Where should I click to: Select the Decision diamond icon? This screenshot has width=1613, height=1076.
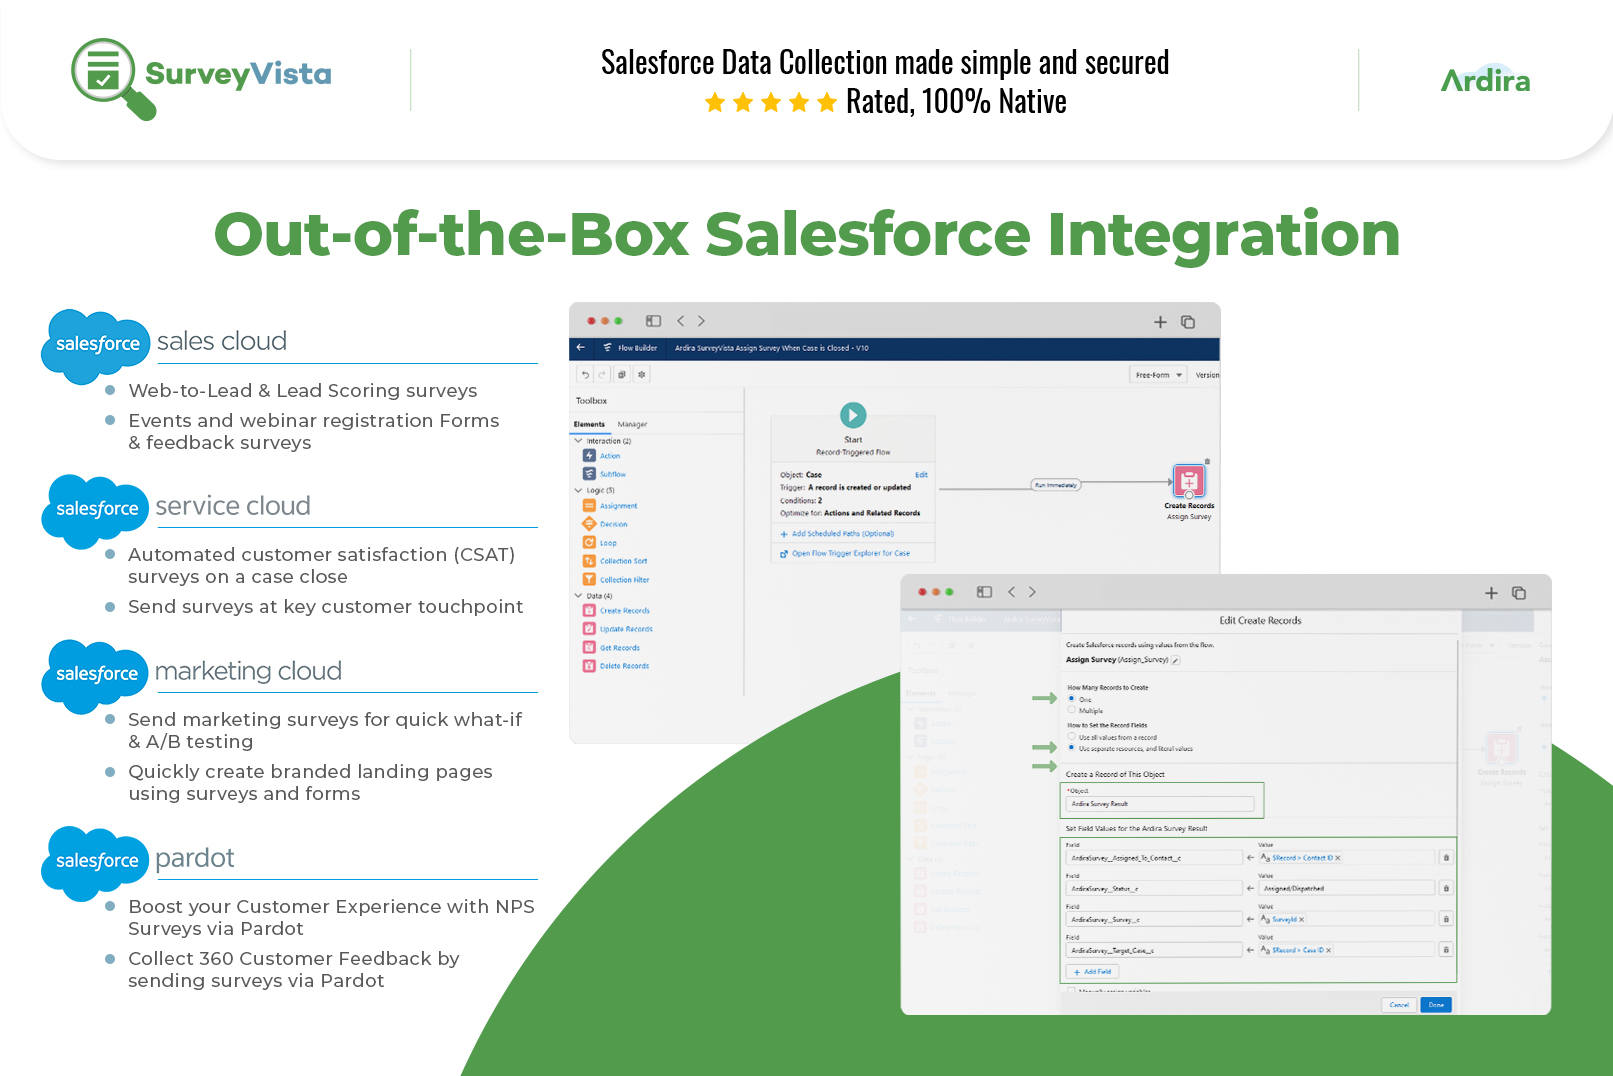[x=588, y=523]
